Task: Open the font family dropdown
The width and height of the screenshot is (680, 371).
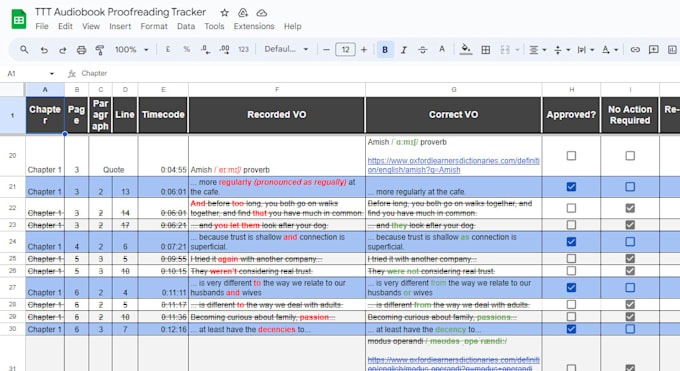Action: [x=286, y=49]
